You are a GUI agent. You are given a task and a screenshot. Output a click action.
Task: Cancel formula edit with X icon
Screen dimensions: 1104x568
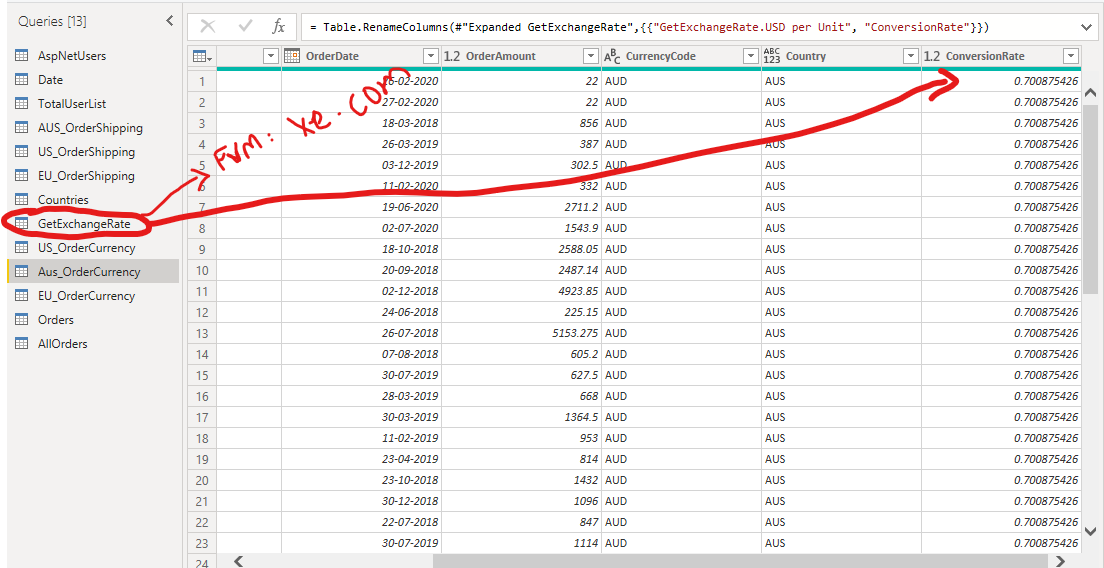click(x=208, y=27)
